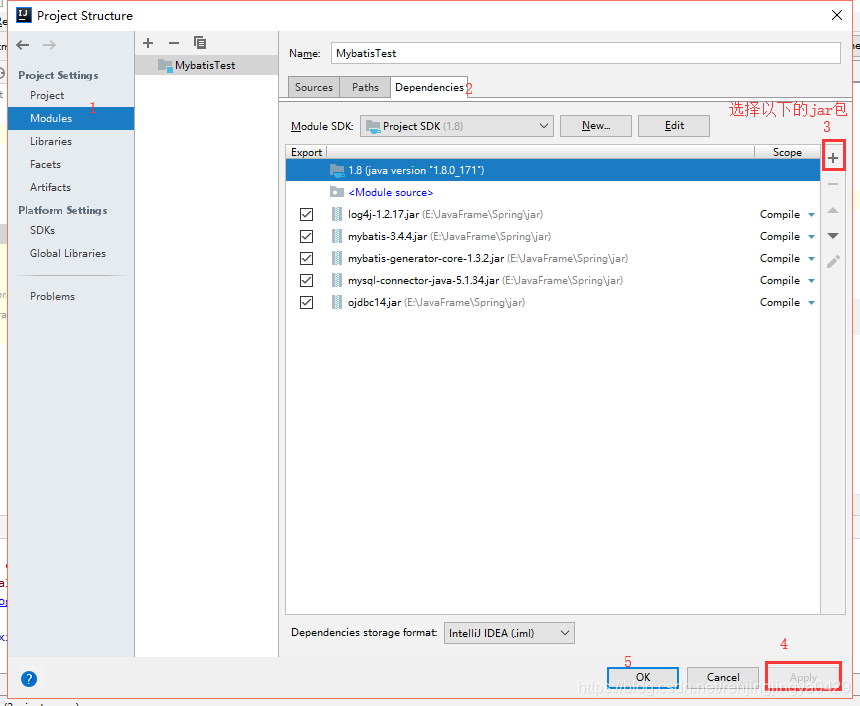Open Dependencies storage format dropdown

click(x=509, y=633)
